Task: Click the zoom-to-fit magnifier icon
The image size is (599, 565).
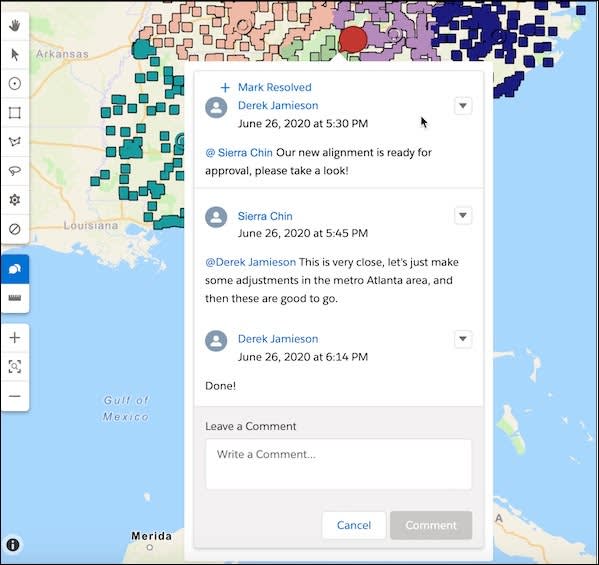Action: tap(15, 367)
